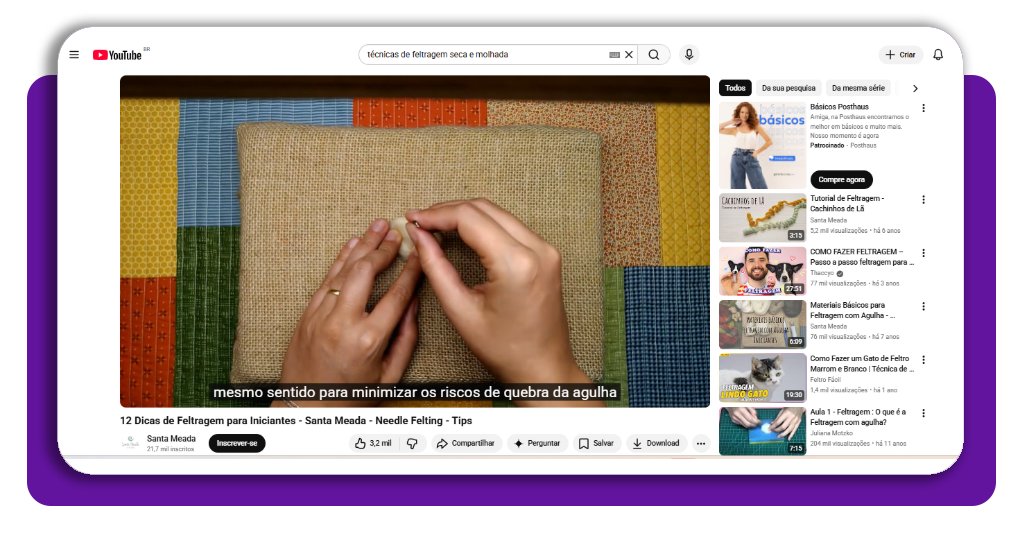This screenshot has width=1024, height=536.
Task: Open more actions menu beside Download
Action: pos(701,443)
